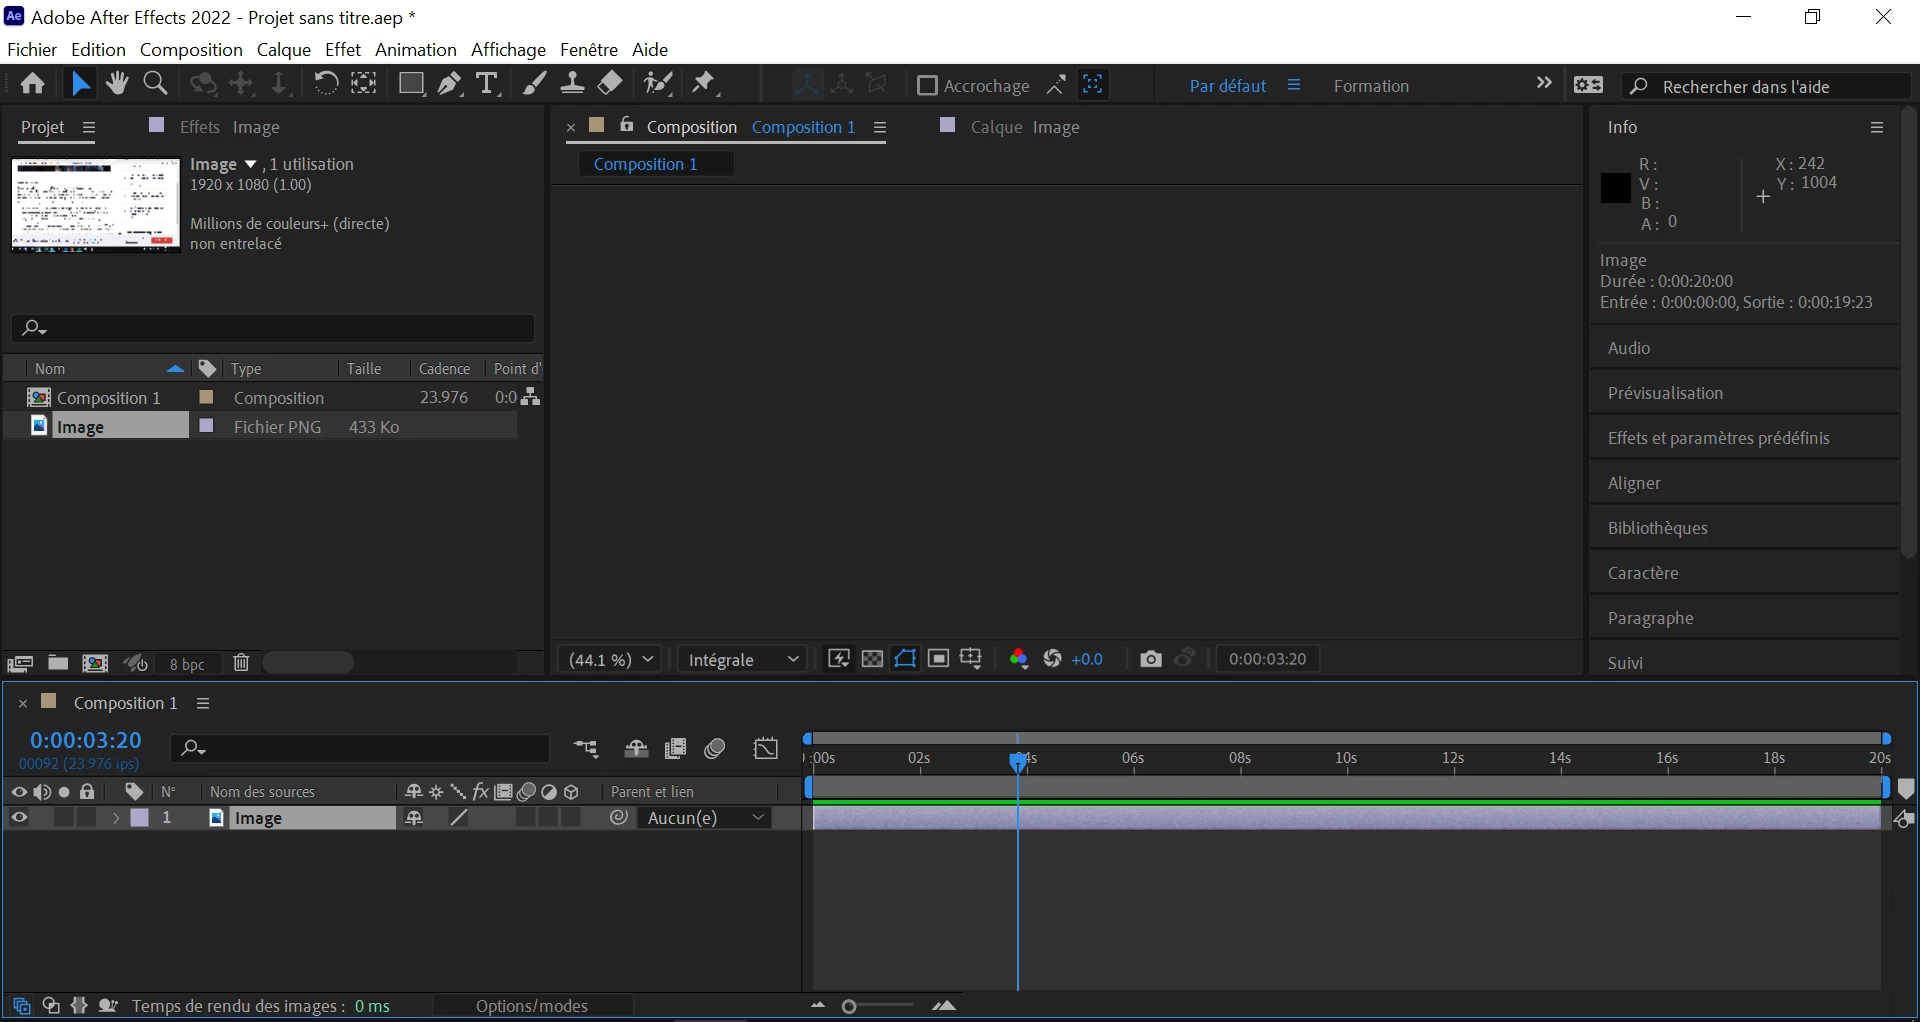Open composition flowchart icon in timeline
Image resolution: width=1920 pixels, height=1022 pixels.
coord(586,748)
